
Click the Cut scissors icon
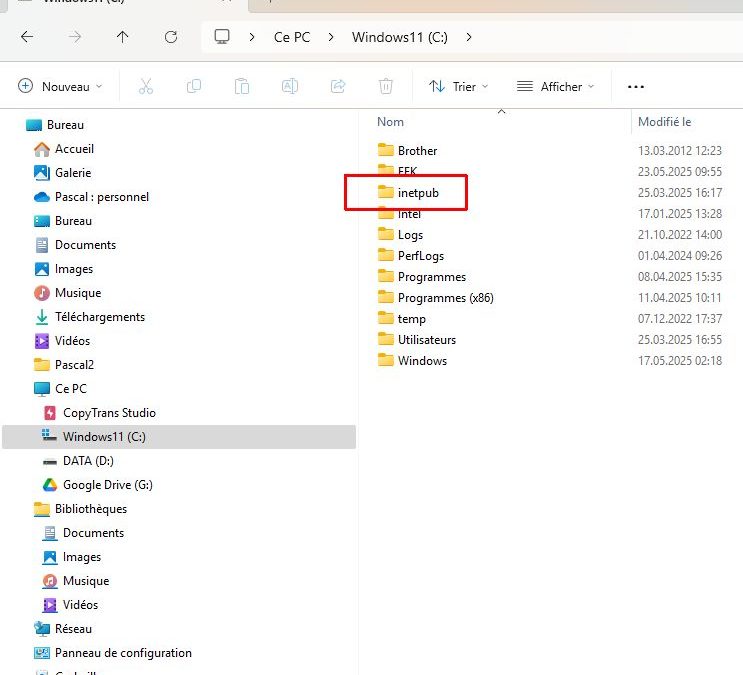[x=146, y=86]
